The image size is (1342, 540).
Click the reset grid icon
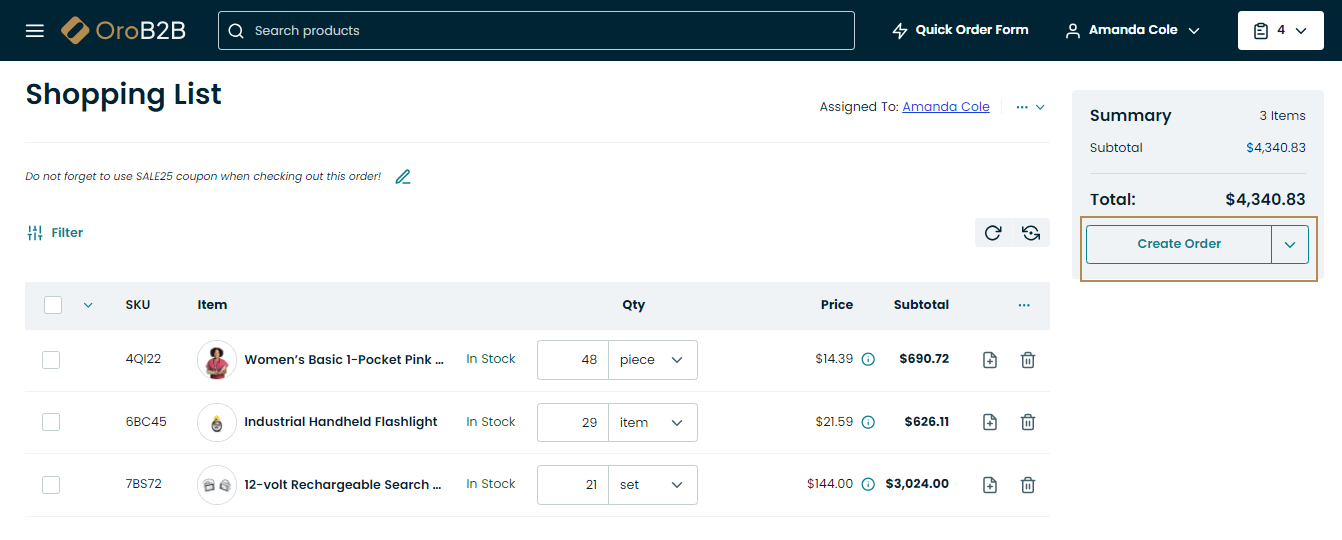tap(1031, 233)
